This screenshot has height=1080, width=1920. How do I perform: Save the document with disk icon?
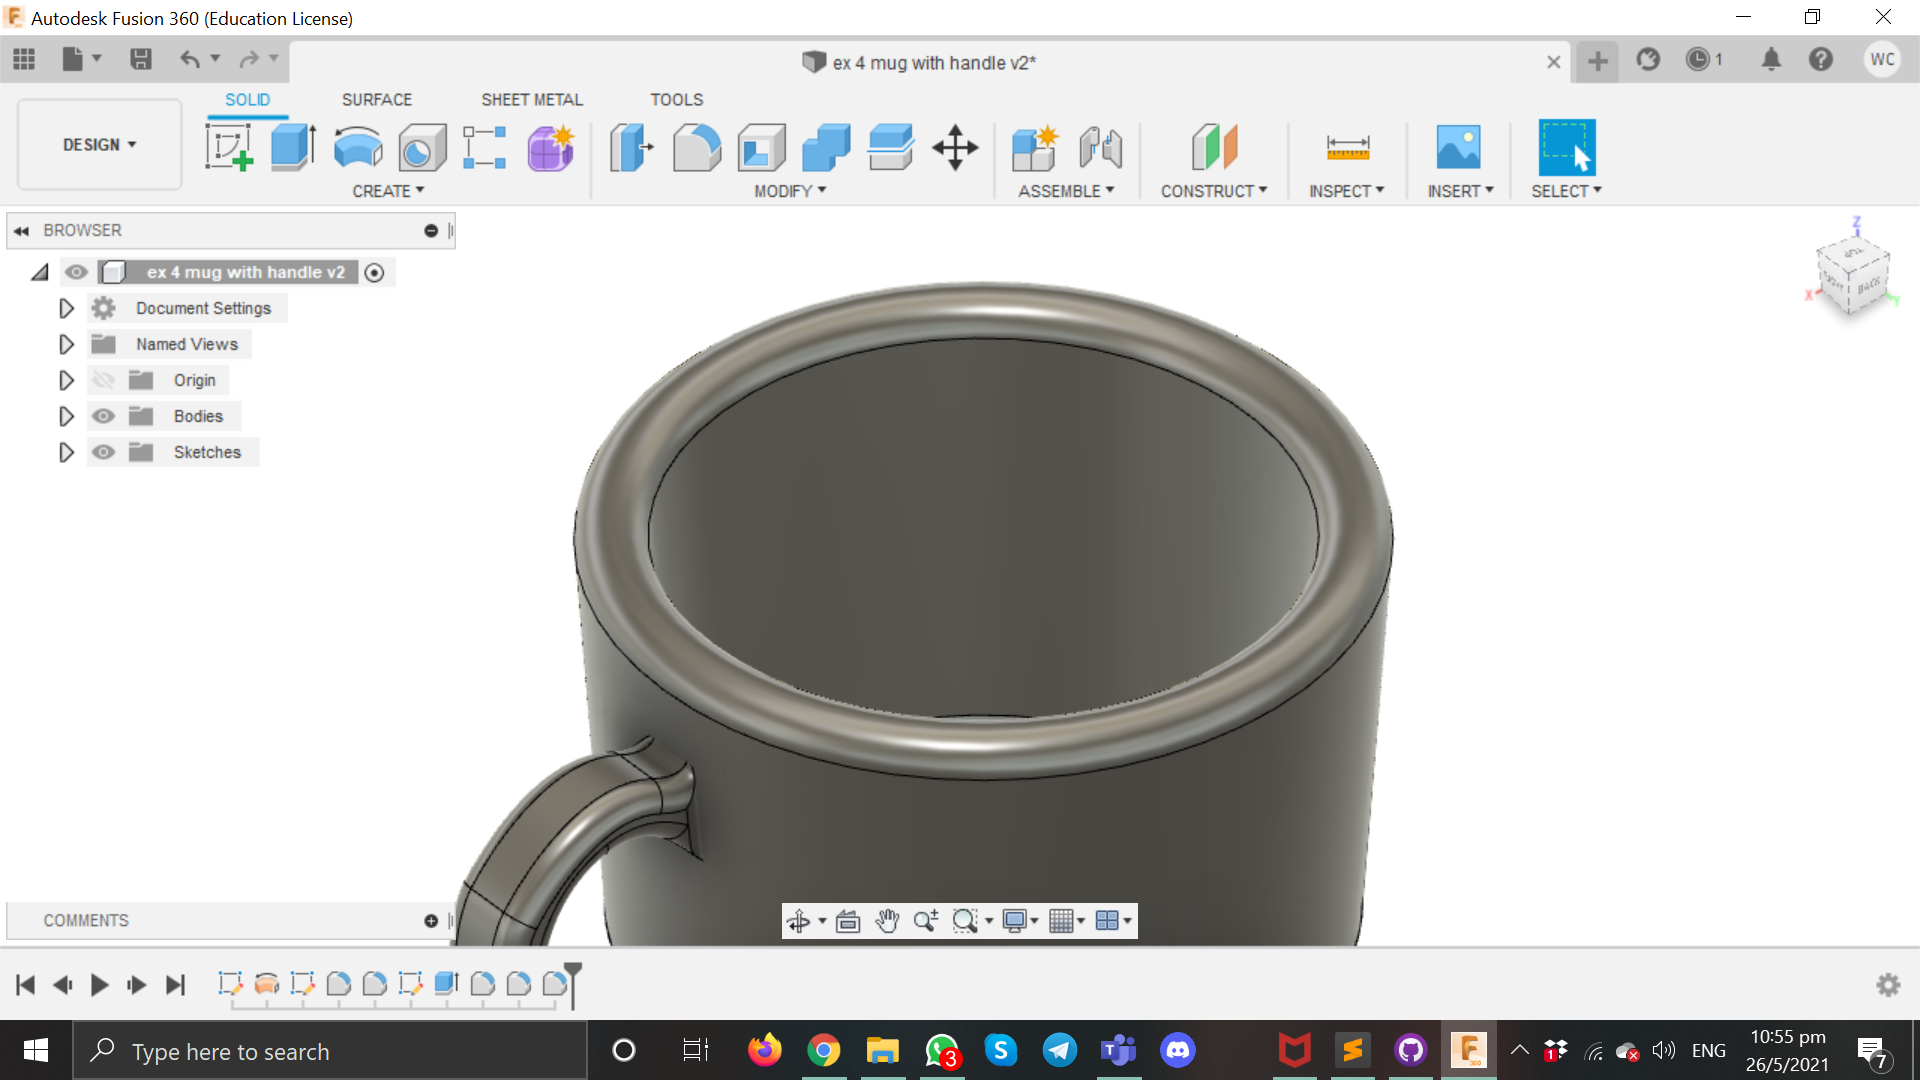[x=141, y=60]
